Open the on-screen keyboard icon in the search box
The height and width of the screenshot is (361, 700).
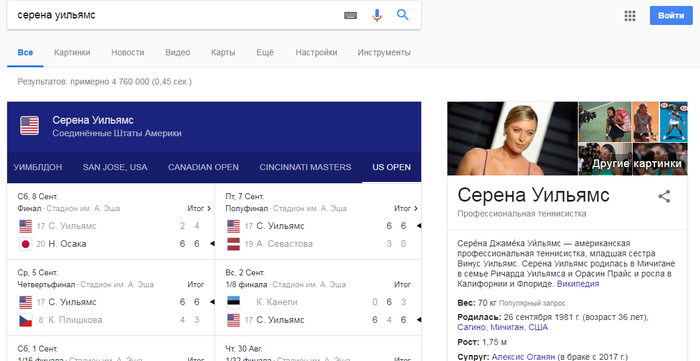tap(350, 15)
